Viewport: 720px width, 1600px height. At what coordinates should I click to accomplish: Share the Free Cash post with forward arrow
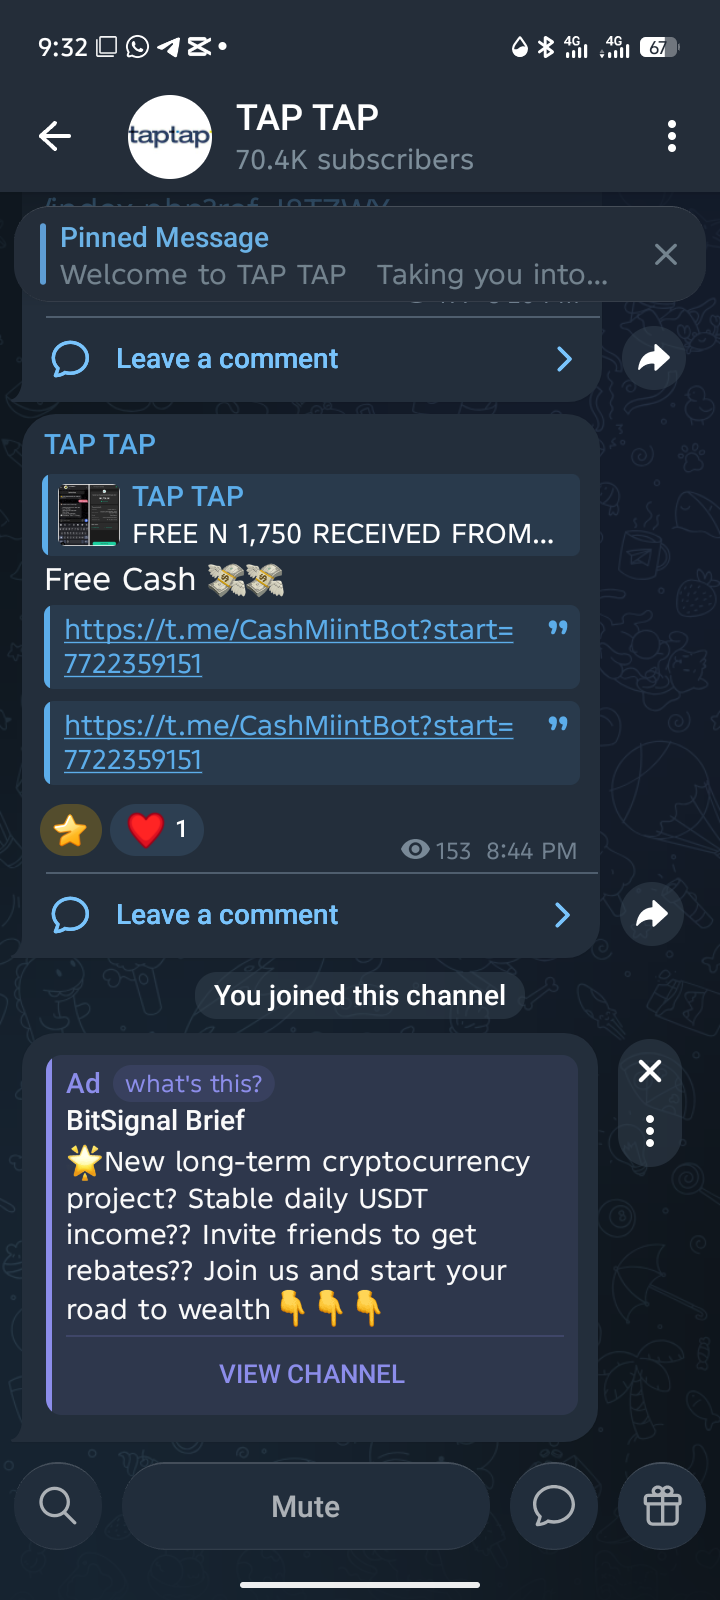point(652,914)
